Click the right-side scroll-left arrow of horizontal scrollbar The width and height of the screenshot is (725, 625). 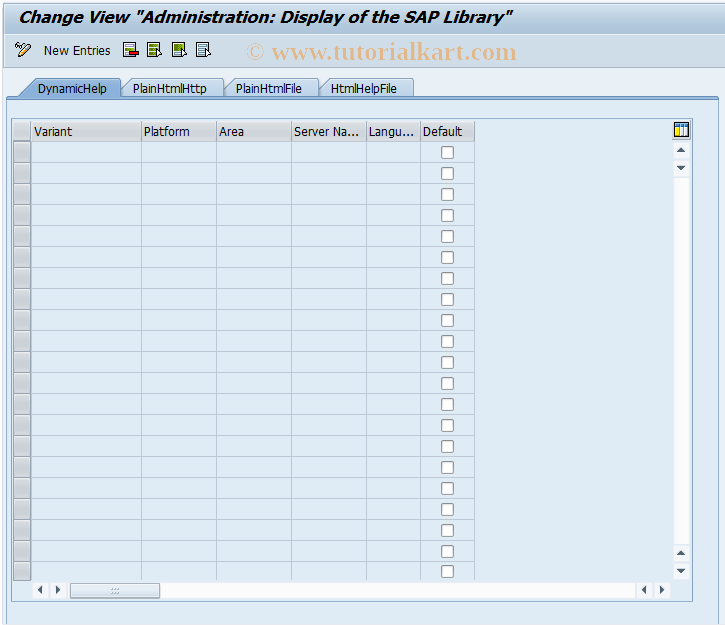click(644, 590)
